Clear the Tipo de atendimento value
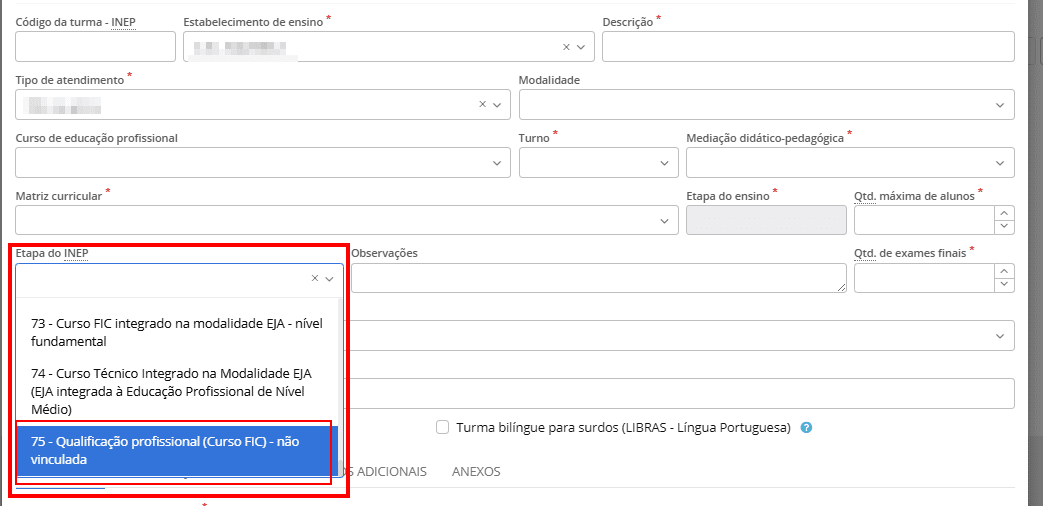 483,104
